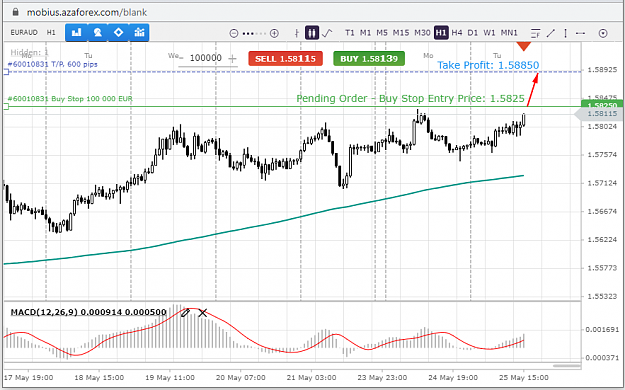
Task: Click the circular target icon in toolbar
Action: click(603, 33)
